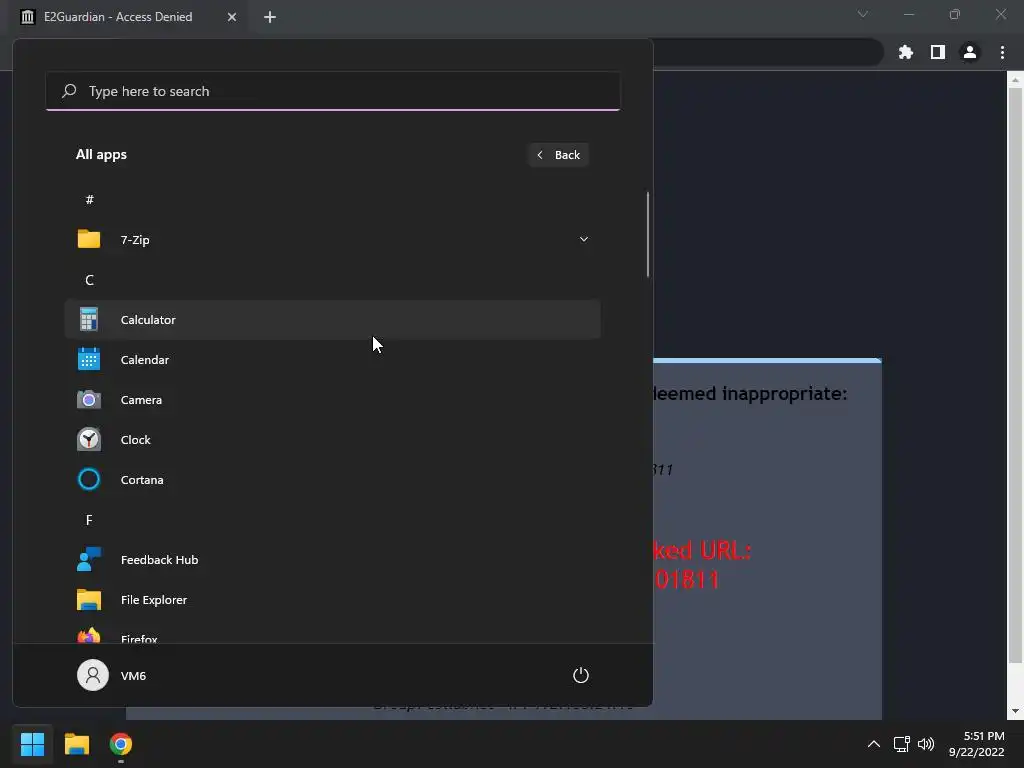Toggle the Chrome side panel icon

[938, 52]
